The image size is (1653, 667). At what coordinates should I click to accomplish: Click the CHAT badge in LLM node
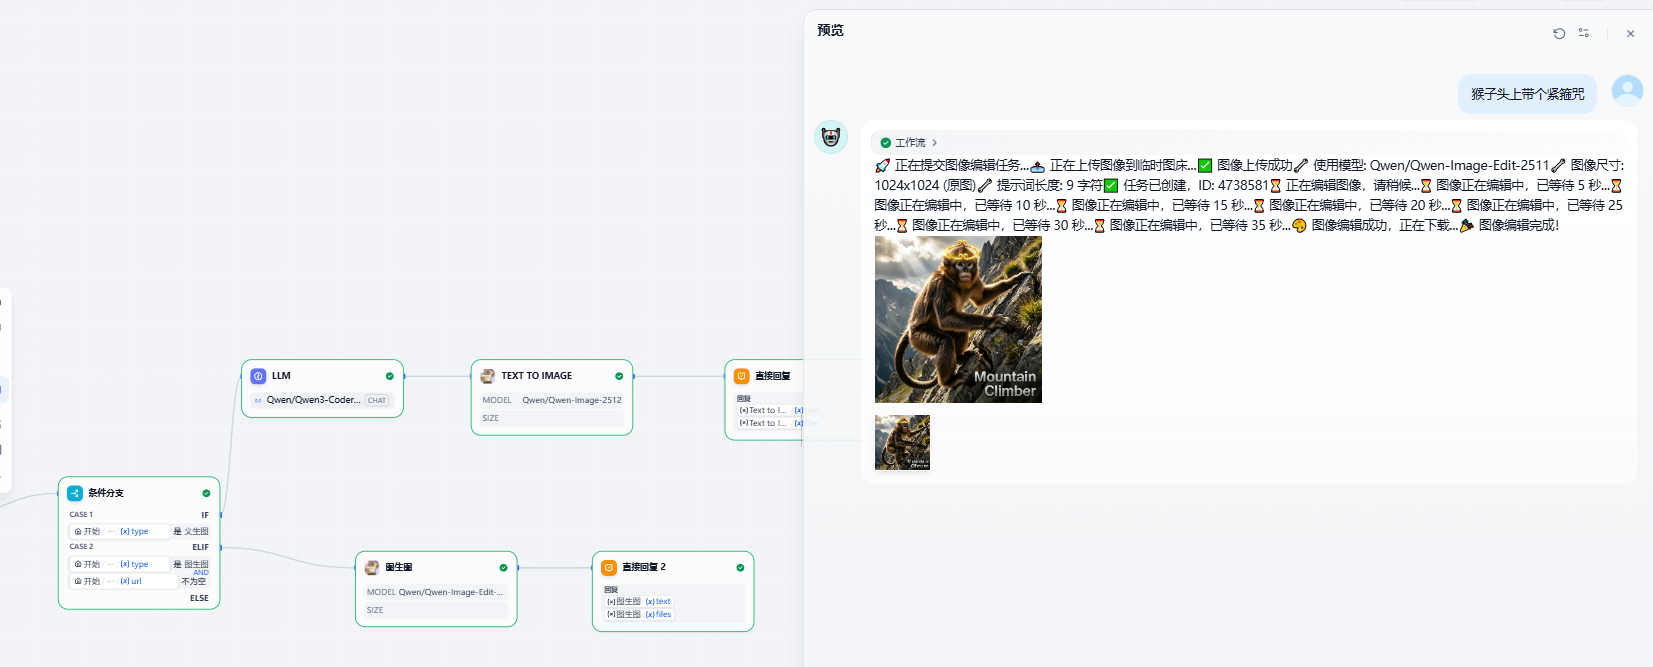click(x=377, y=400)
